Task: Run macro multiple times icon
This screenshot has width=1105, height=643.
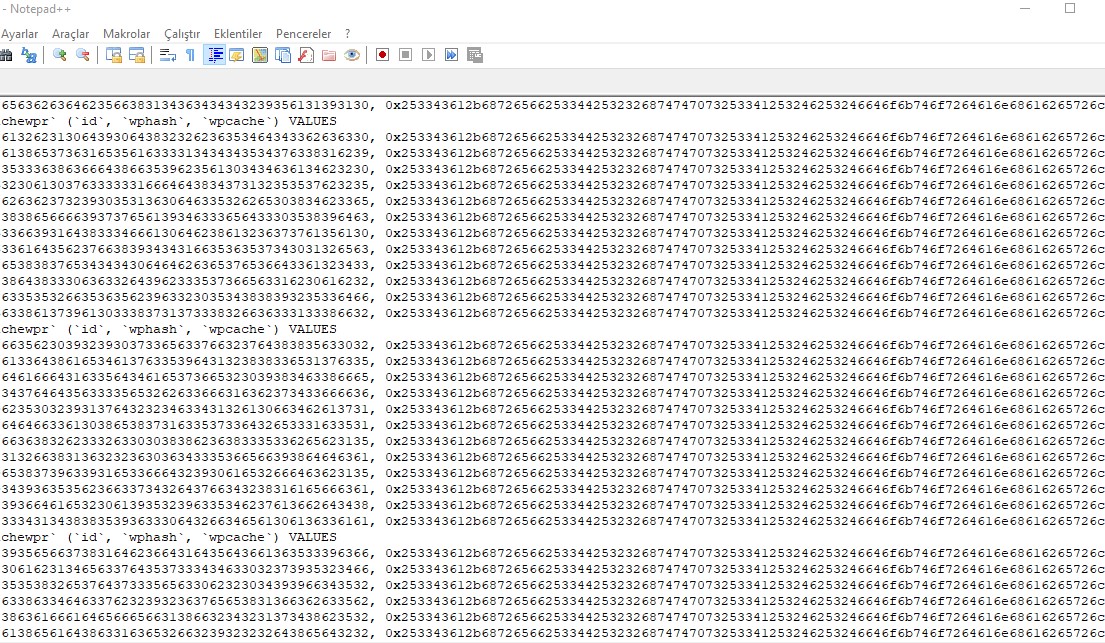Action: 452,55
